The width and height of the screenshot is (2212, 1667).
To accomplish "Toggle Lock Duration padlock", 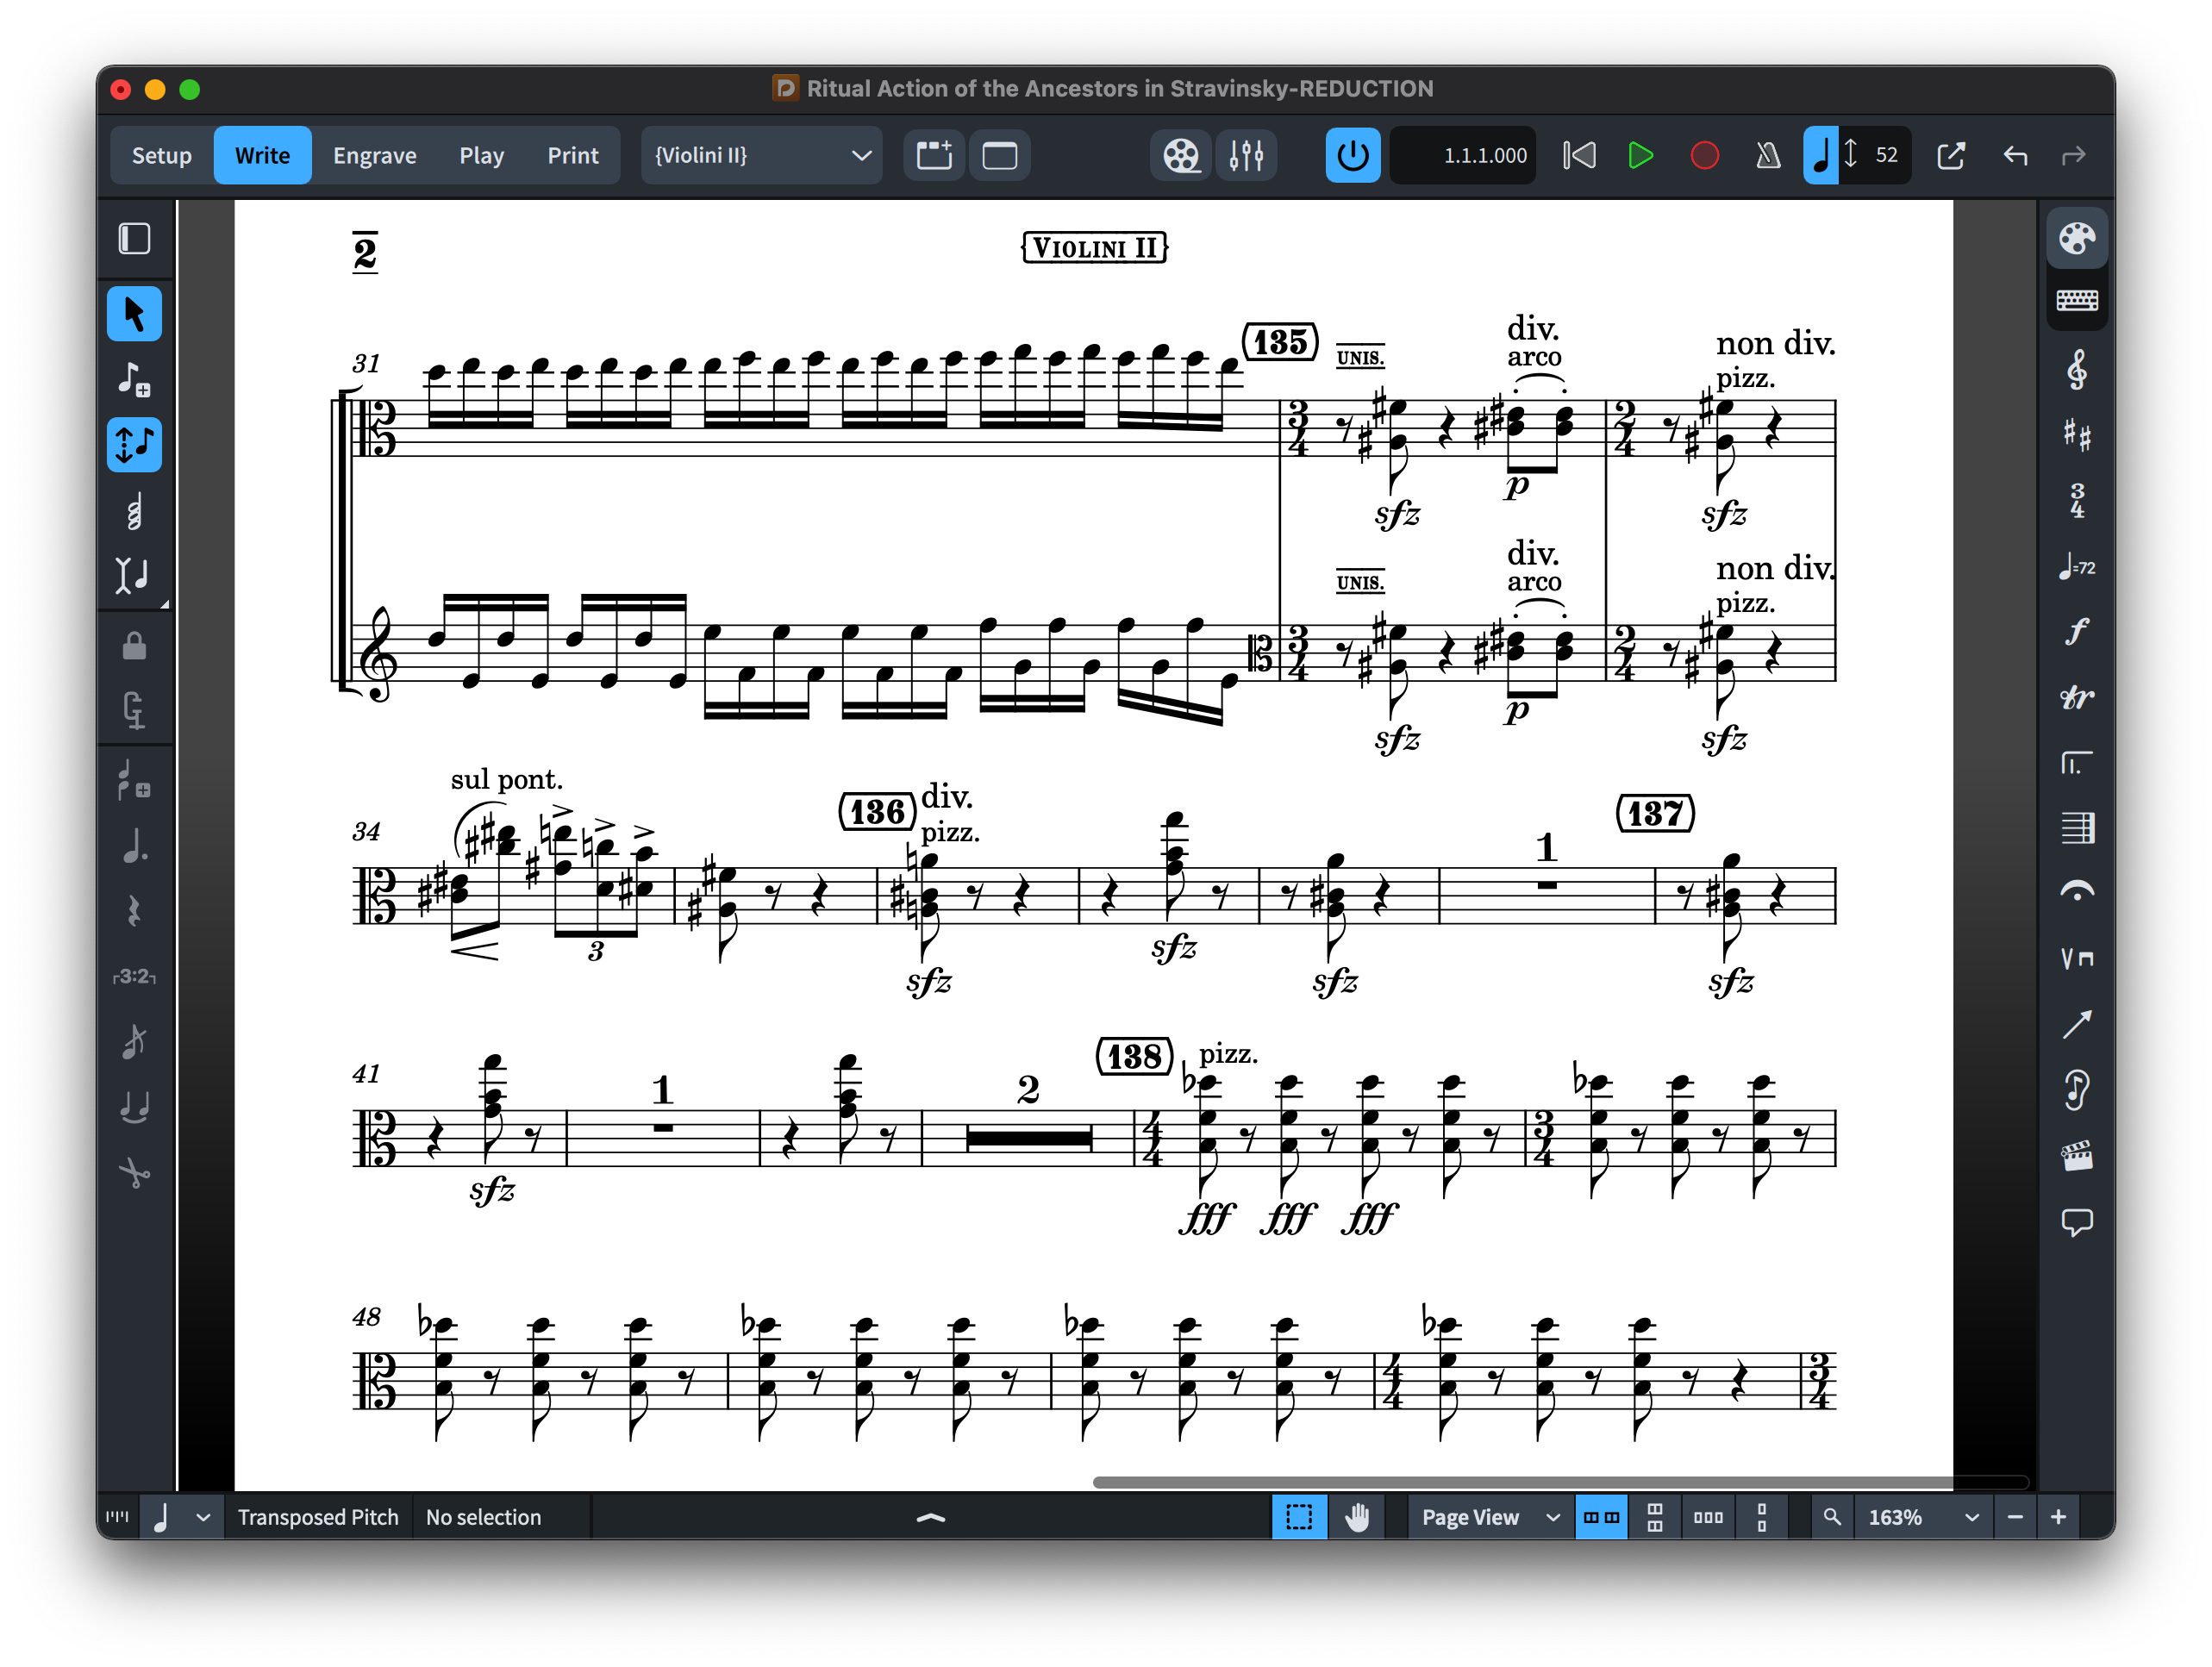I will 134,646.
